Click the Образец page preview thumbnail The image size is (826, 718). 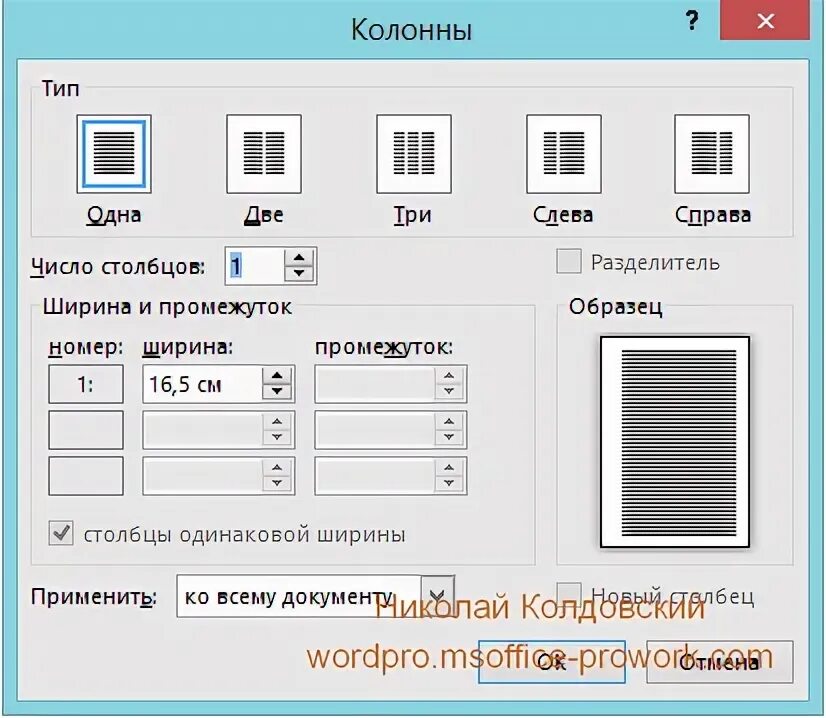(675, 442)
